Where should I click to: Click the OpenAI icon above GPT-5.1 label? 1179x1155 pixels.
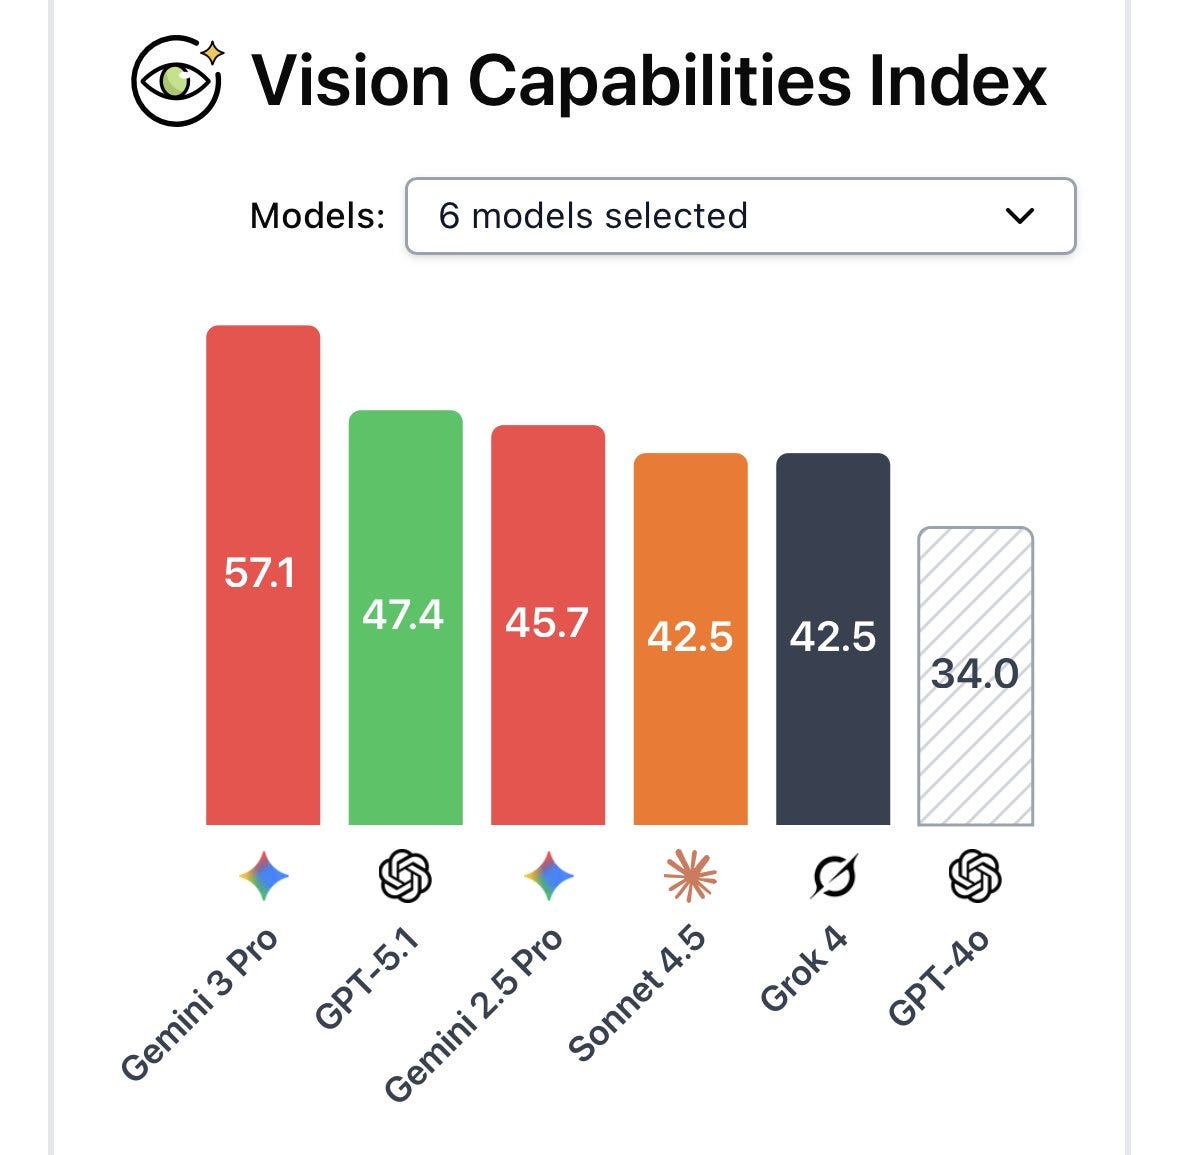coord(405,876)
